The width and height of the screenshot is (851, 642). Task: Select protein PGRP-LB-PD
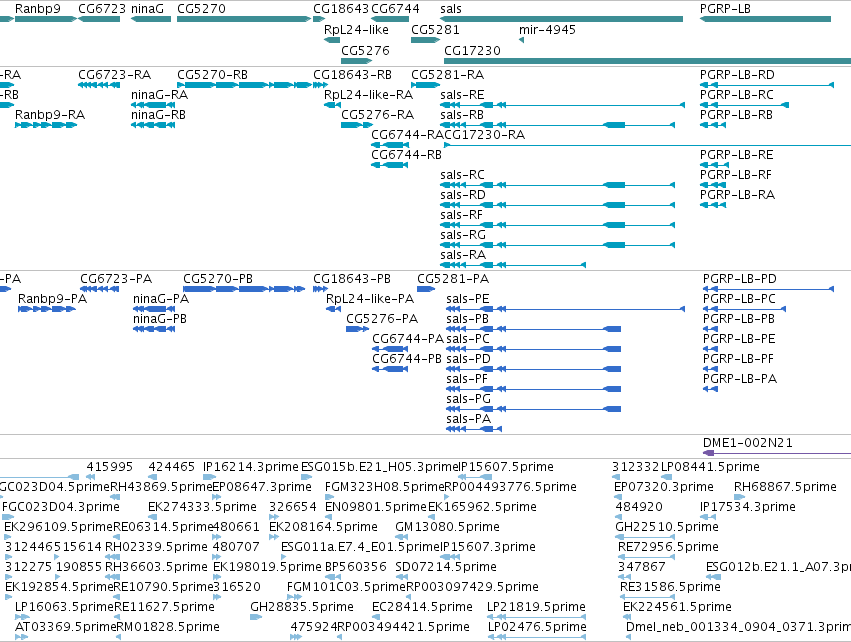(768, 289)
